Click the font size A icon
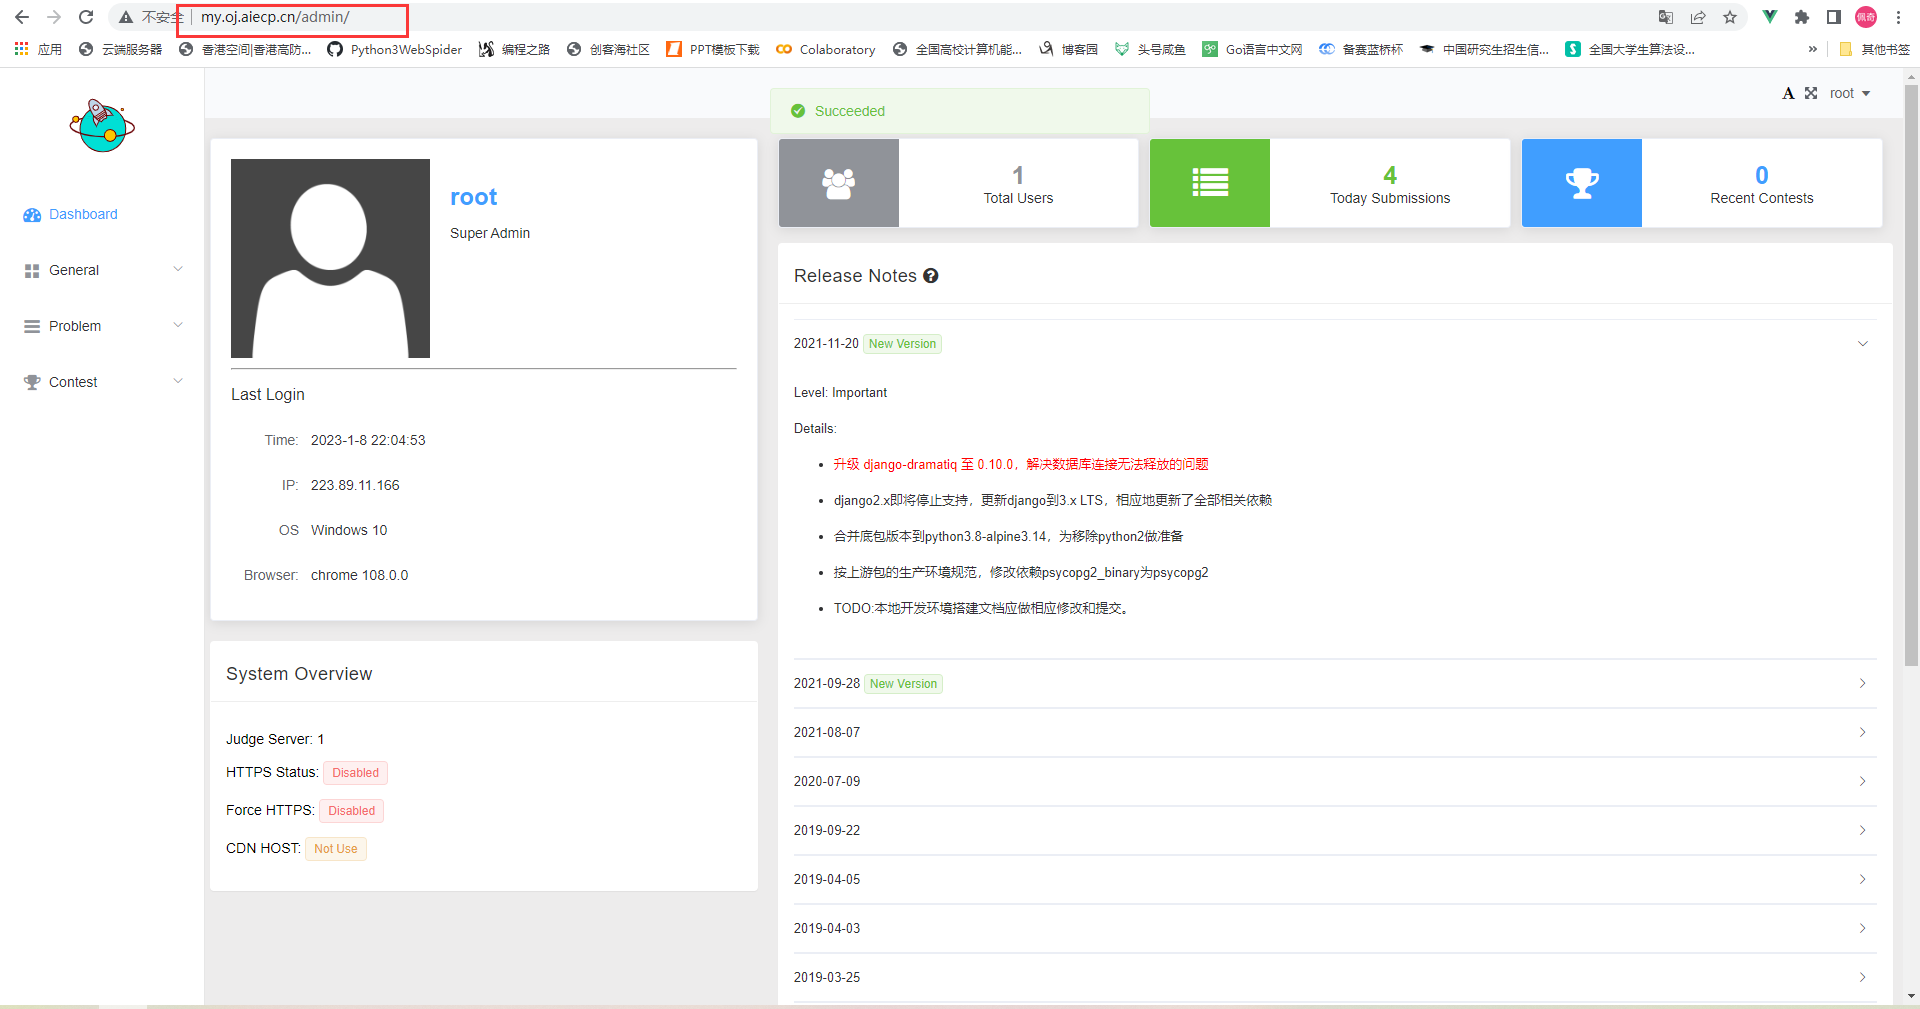This screenshot has height=1009, width=1920. [x=1788, y=93]
